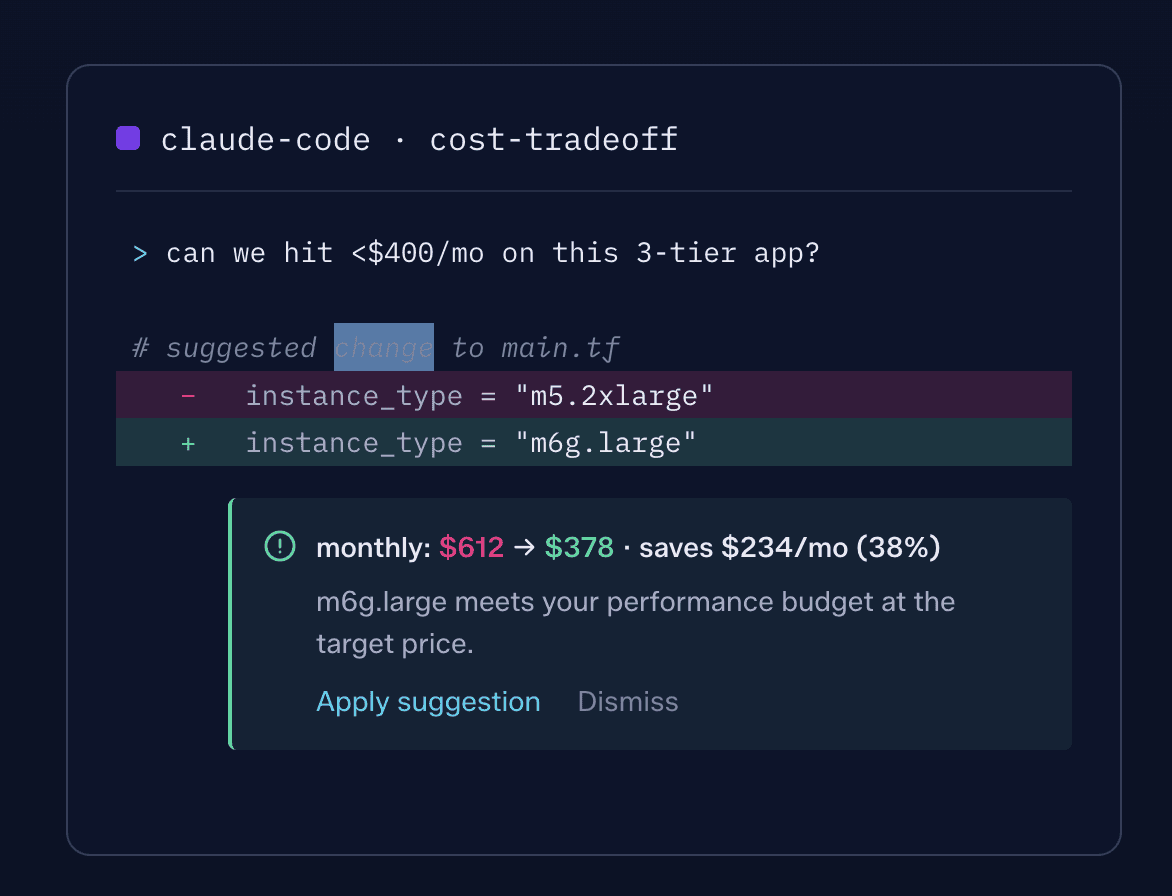Click the "monthly:" label
1172x896 pixels.
click(374, 548)
